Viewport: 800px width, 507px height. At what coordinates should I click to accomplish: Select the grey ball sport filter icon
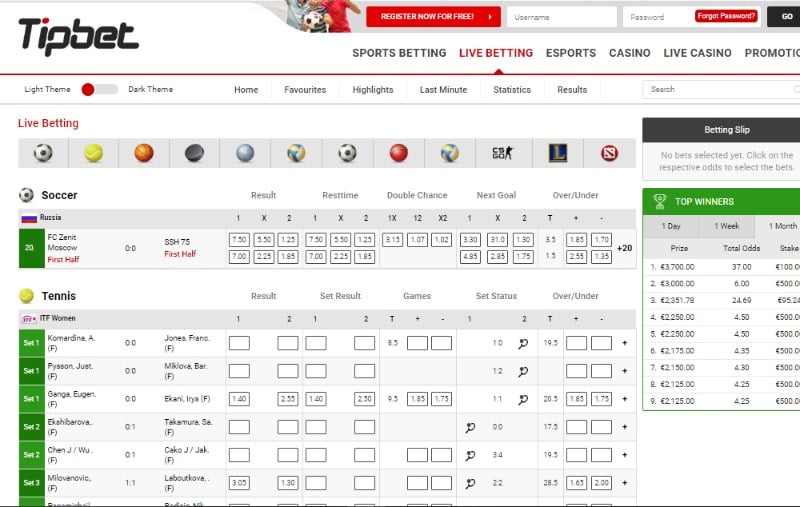click(245, 153)
